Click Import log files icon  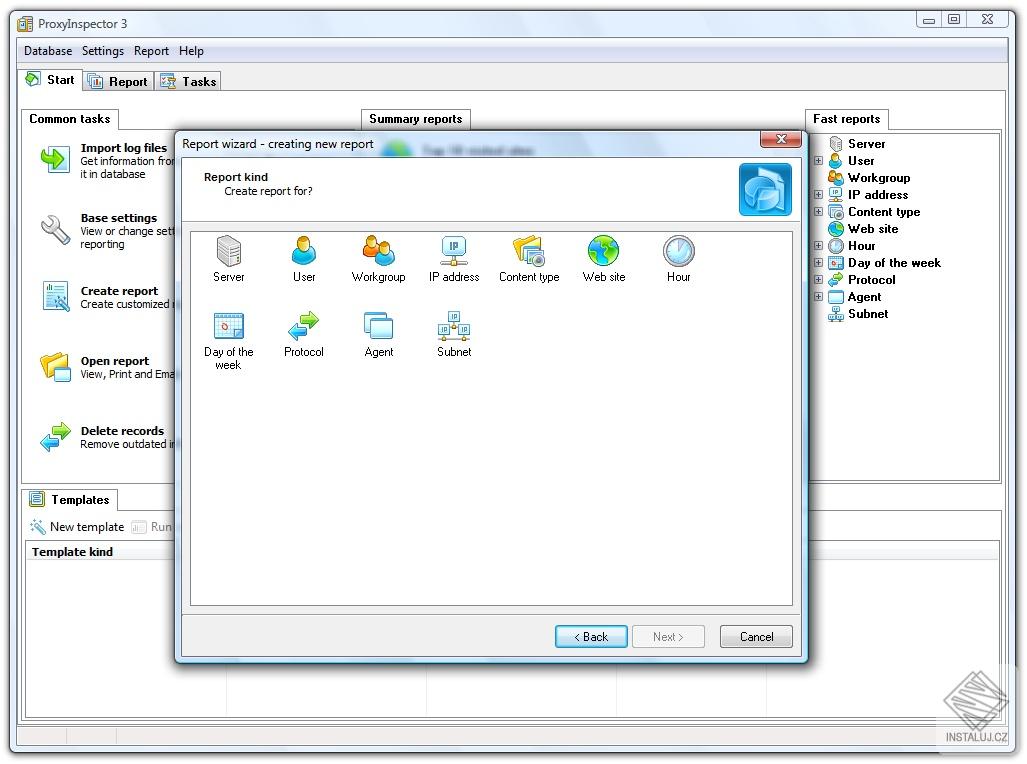55,159
